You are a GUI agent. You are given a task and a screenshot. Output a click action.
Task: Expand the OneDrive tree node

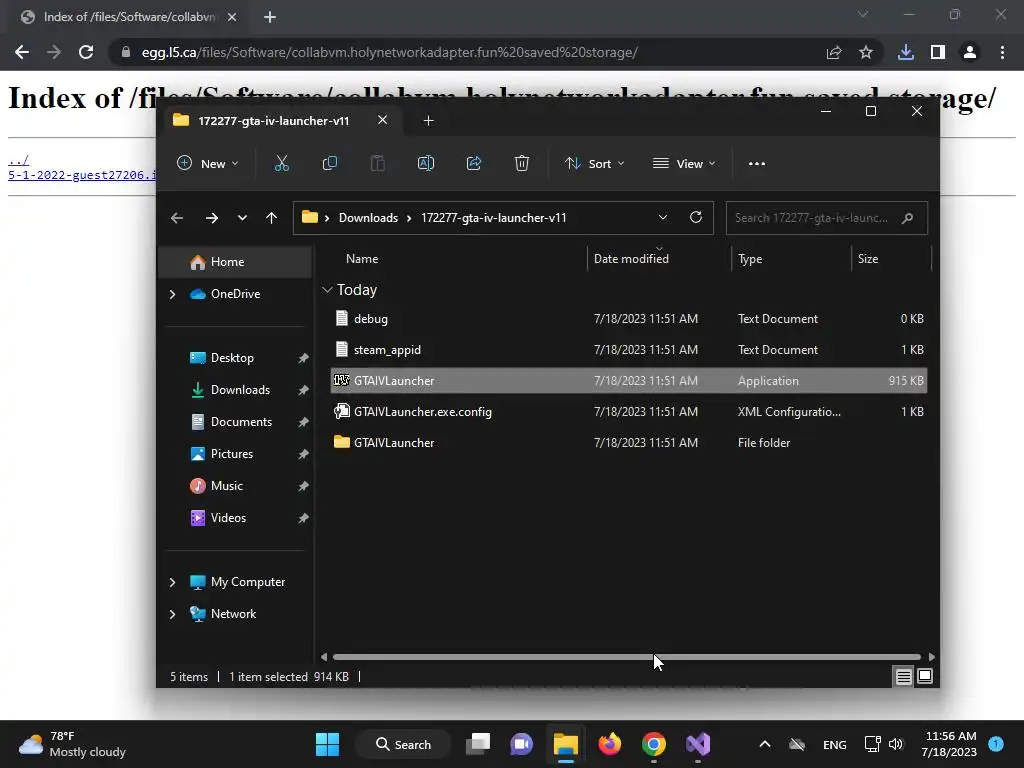(x=172, y=295)
